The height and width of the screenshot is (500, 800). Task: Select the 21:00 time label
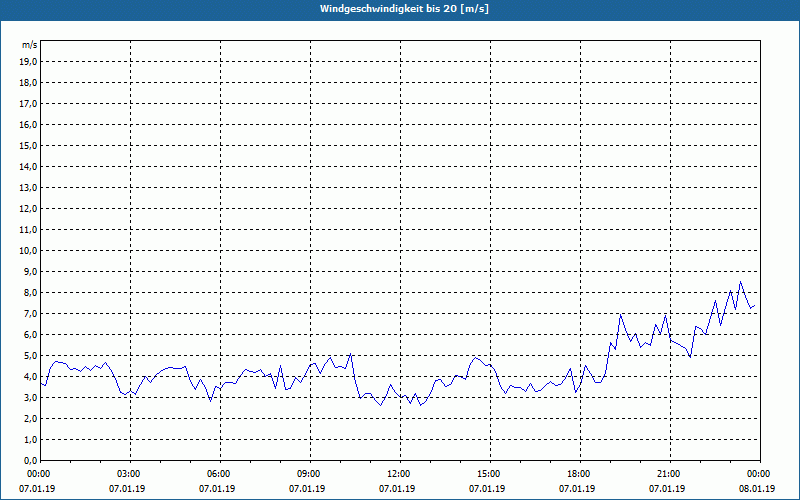670,474
